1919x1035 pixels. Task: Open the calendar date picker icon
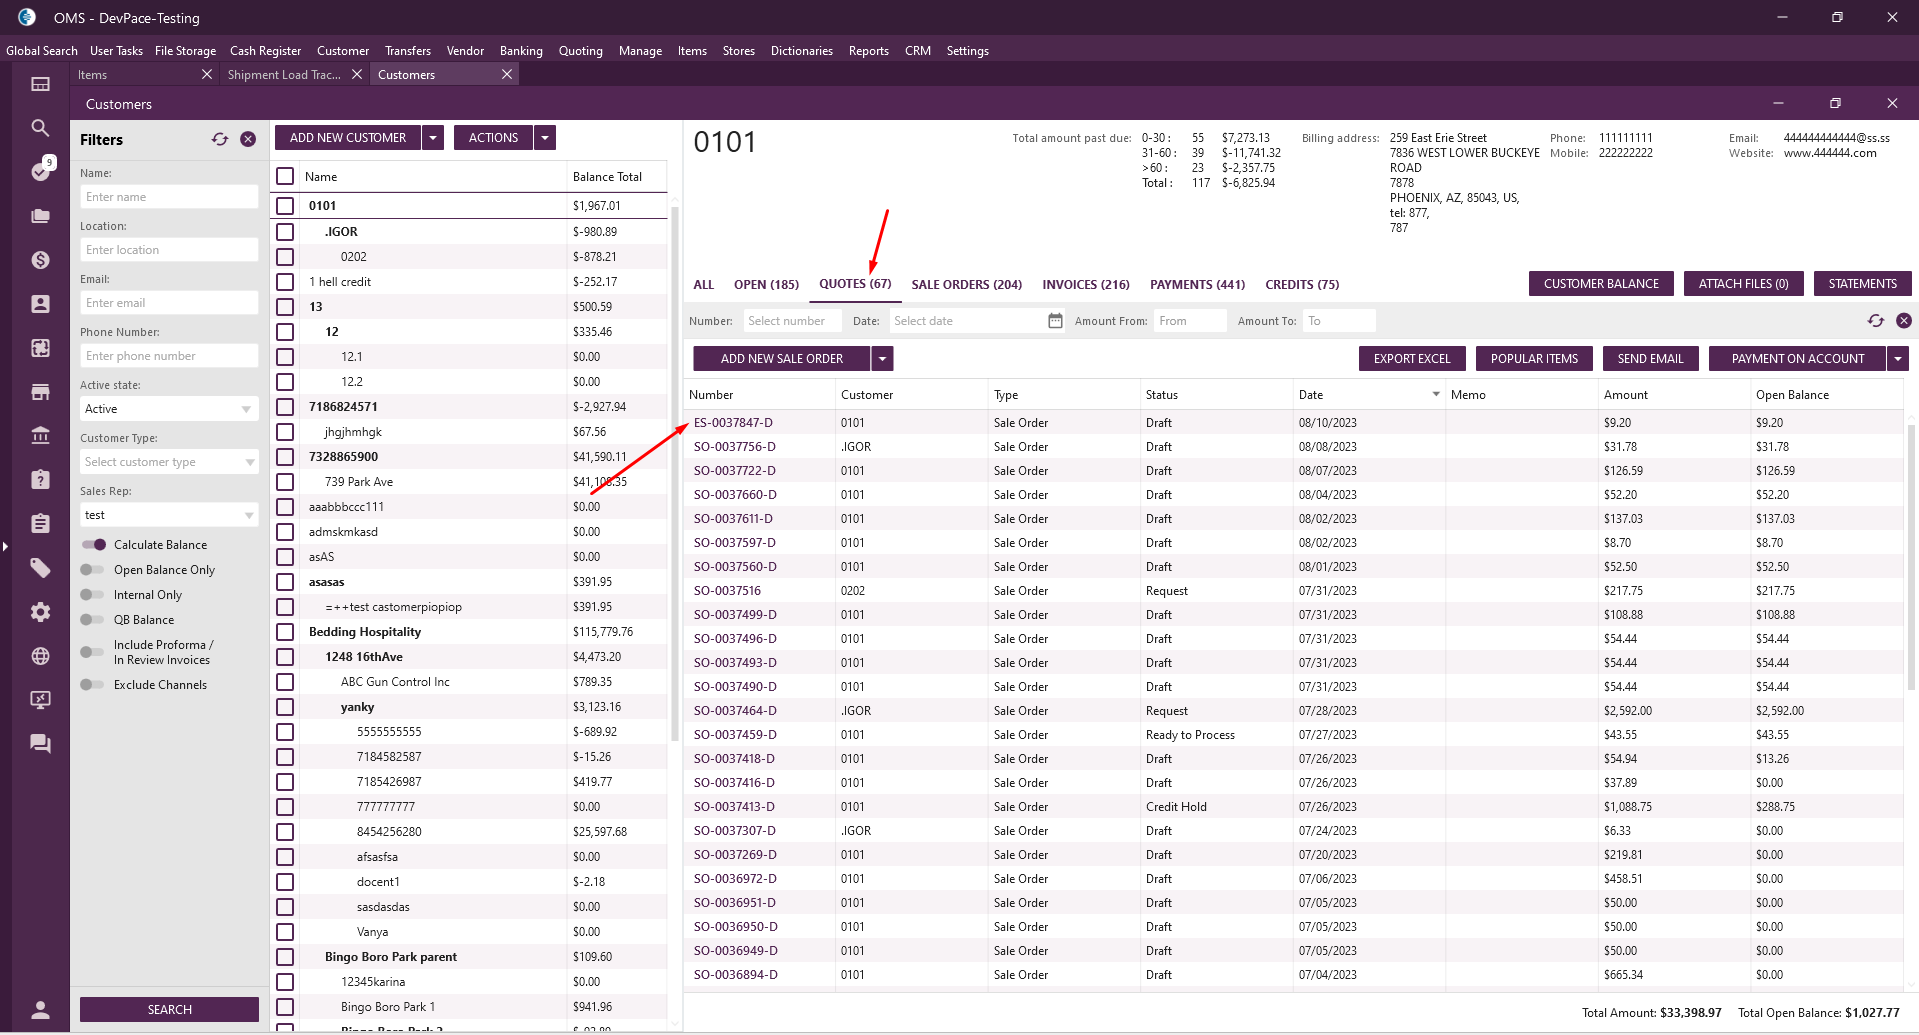click(x=1055, y=321)
